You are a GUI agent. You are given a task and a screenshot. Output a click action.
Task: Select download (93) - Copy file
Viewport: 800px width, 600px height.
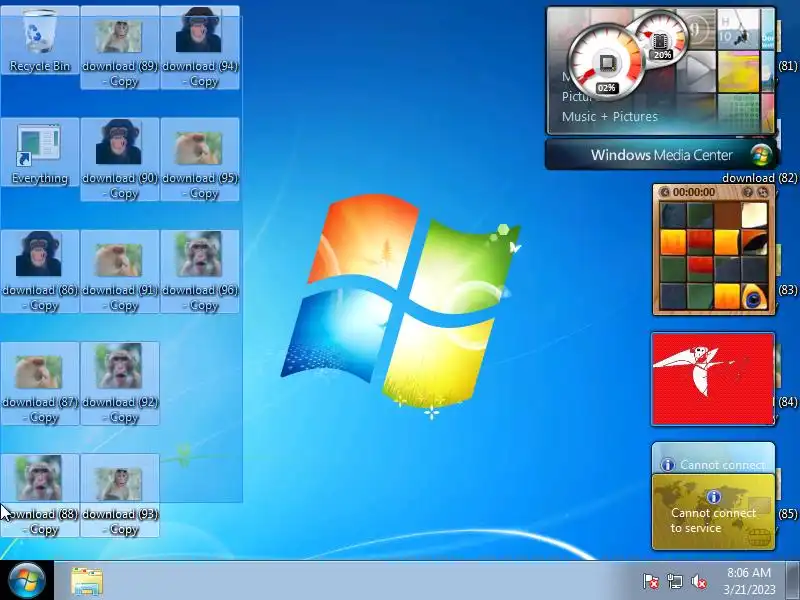(x=119, y=495)
